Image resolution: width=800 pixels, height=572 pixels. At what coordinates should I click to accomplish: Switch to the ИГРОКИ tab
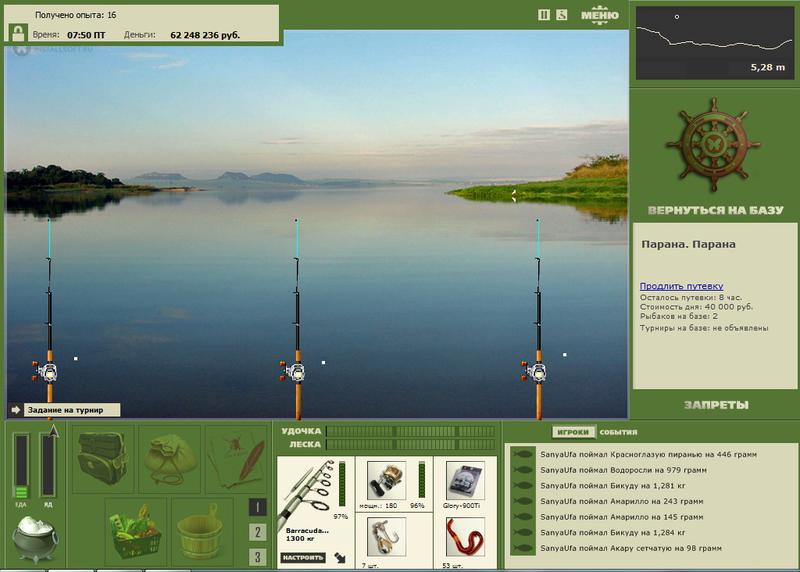coord(573,432)
